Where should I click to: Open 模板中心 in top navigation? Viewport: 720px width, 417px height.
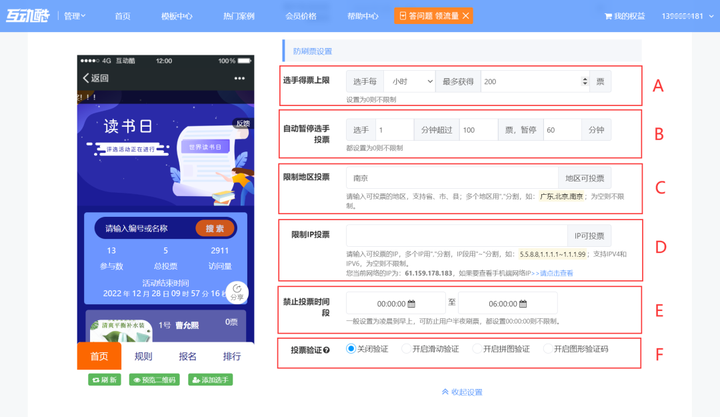[x=177, y=16]
